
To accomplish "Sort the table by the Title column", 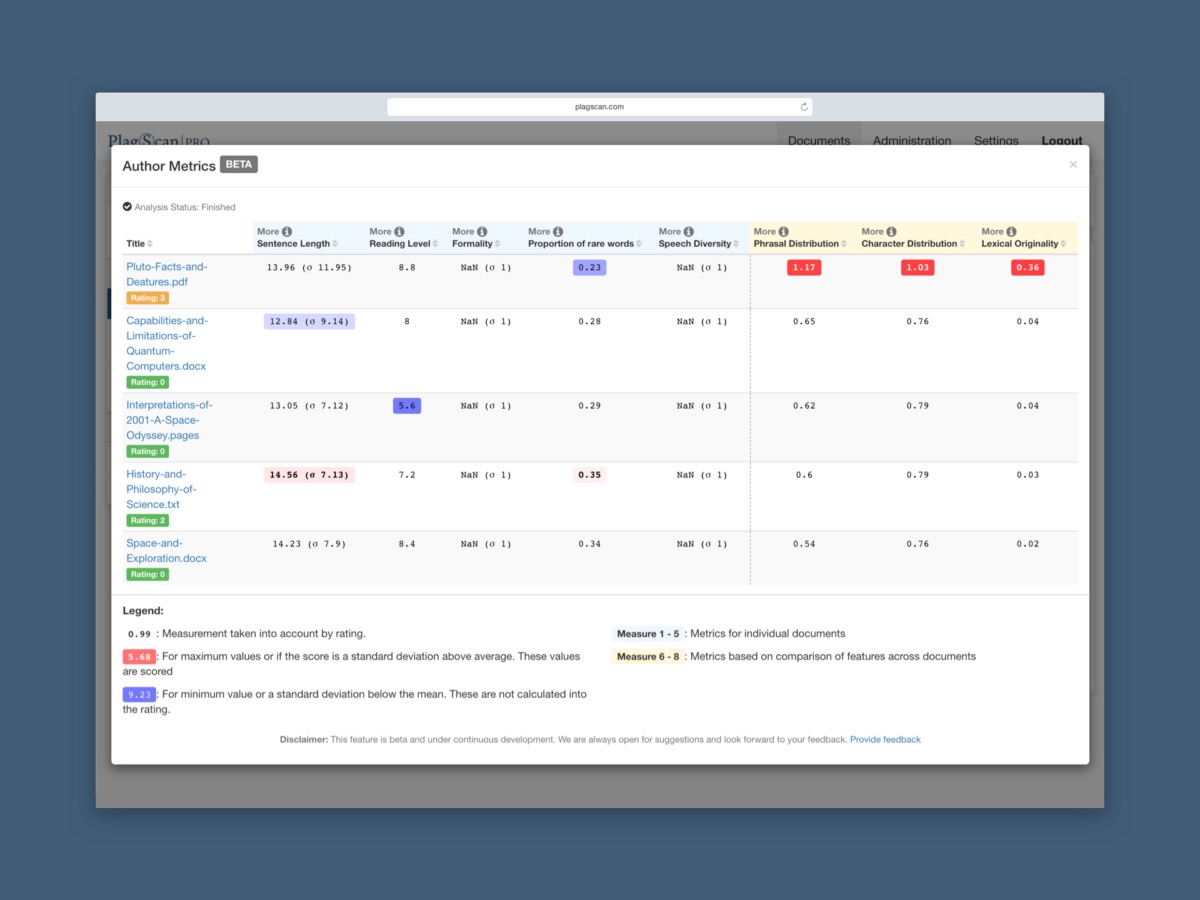I will (150, 245).
